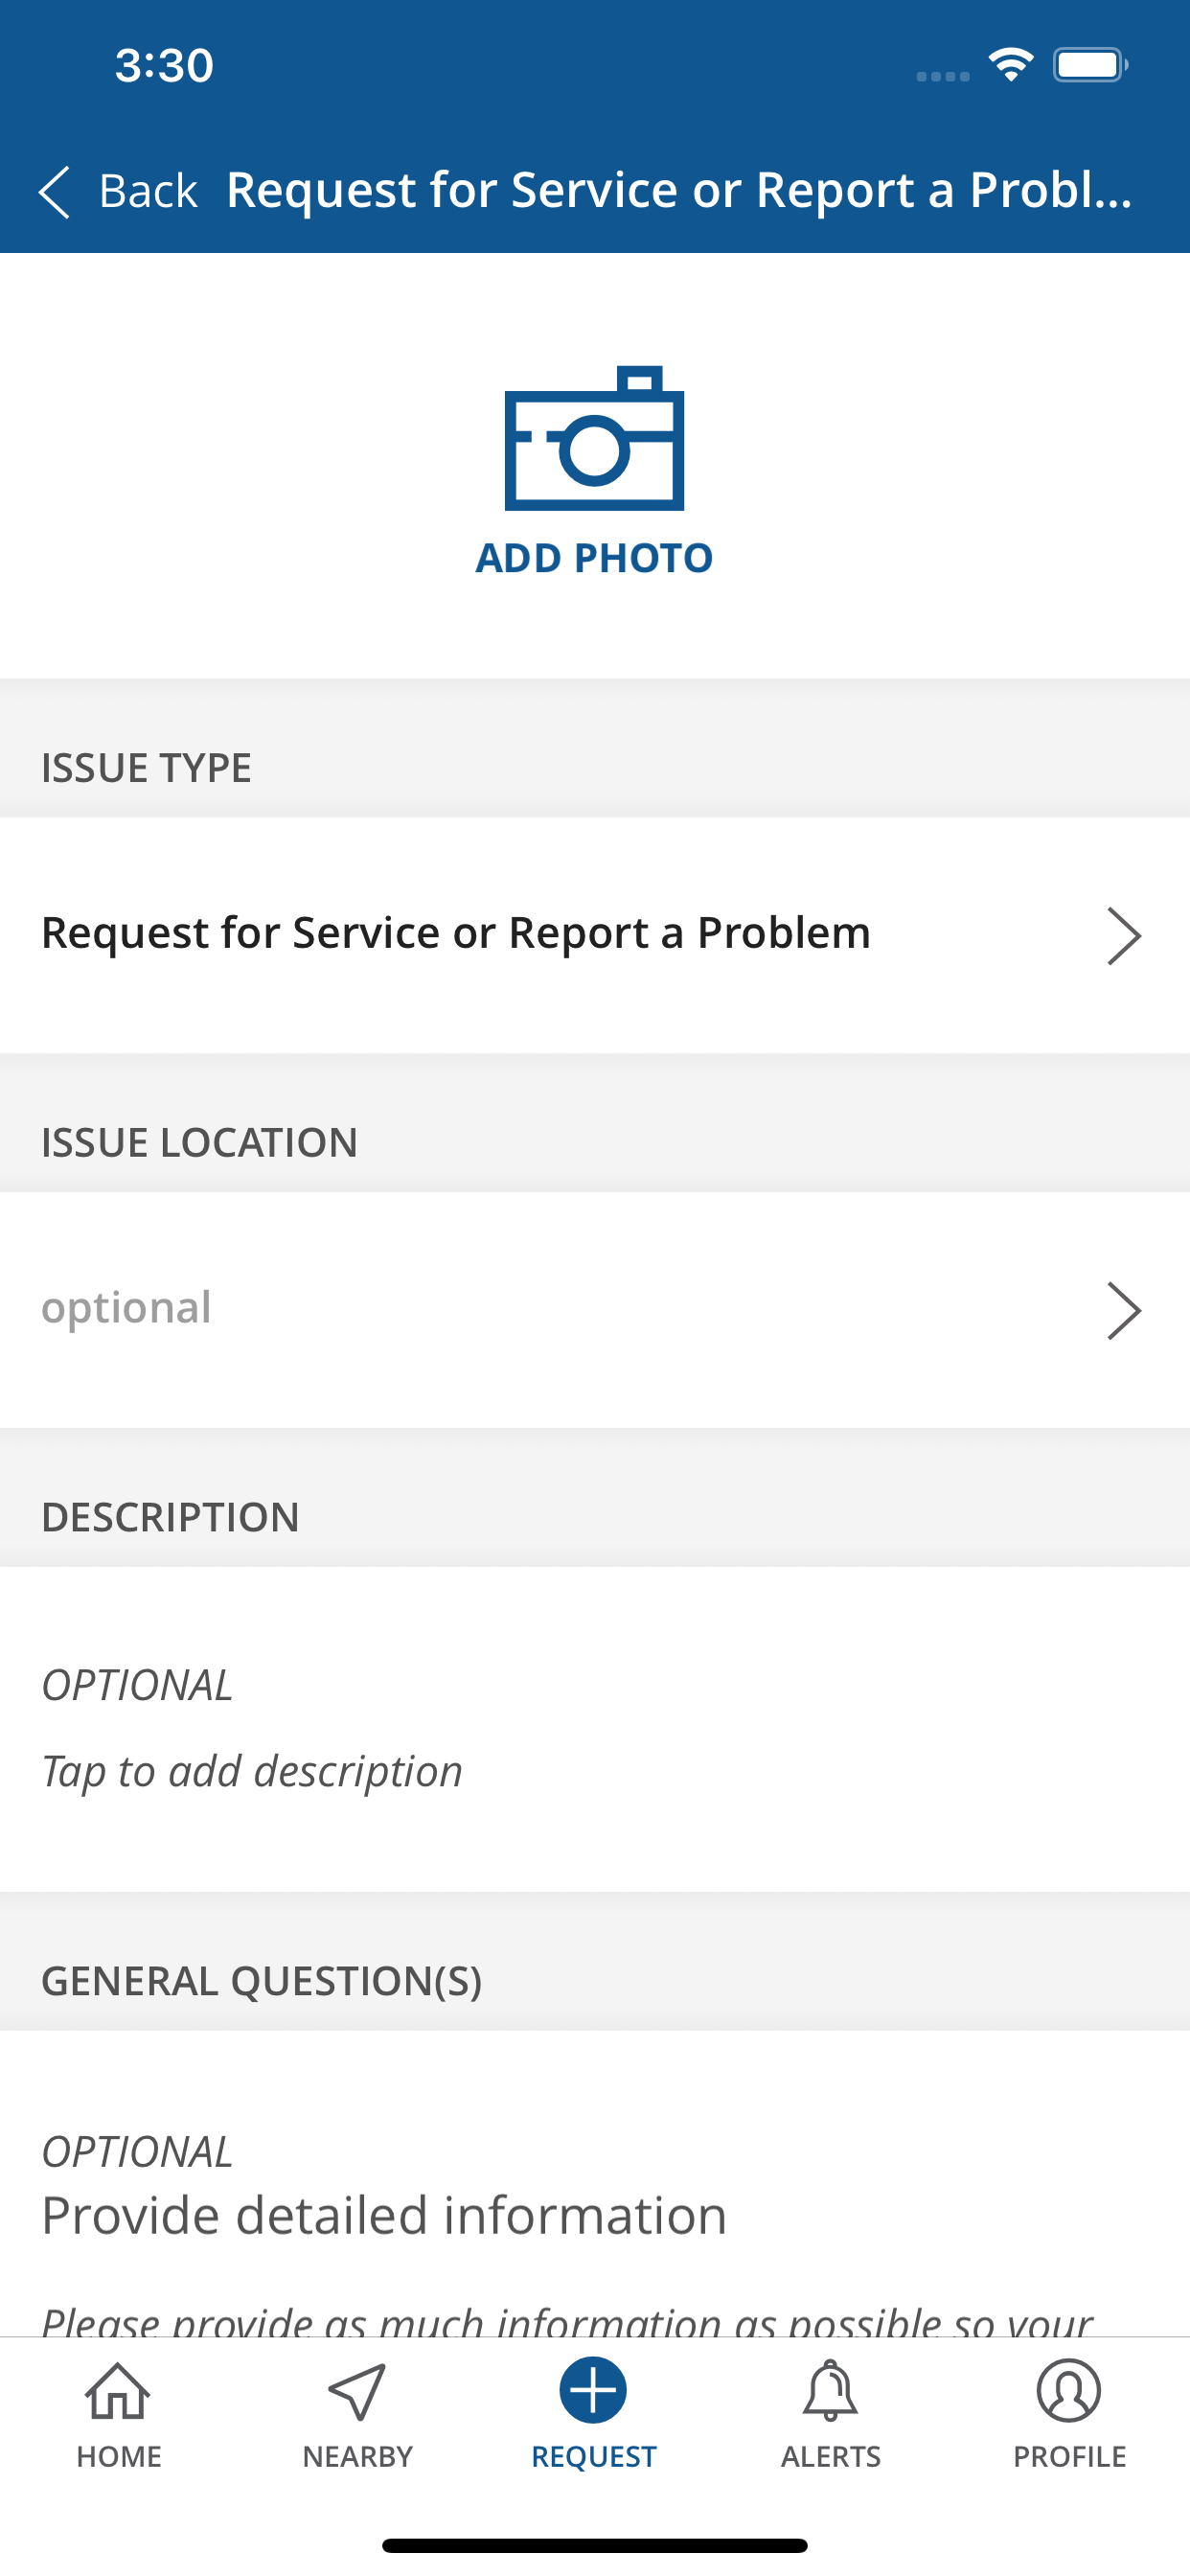Expand issue location chevron arrow
This screenshot has height=2576, width=1190.
1124,1310
